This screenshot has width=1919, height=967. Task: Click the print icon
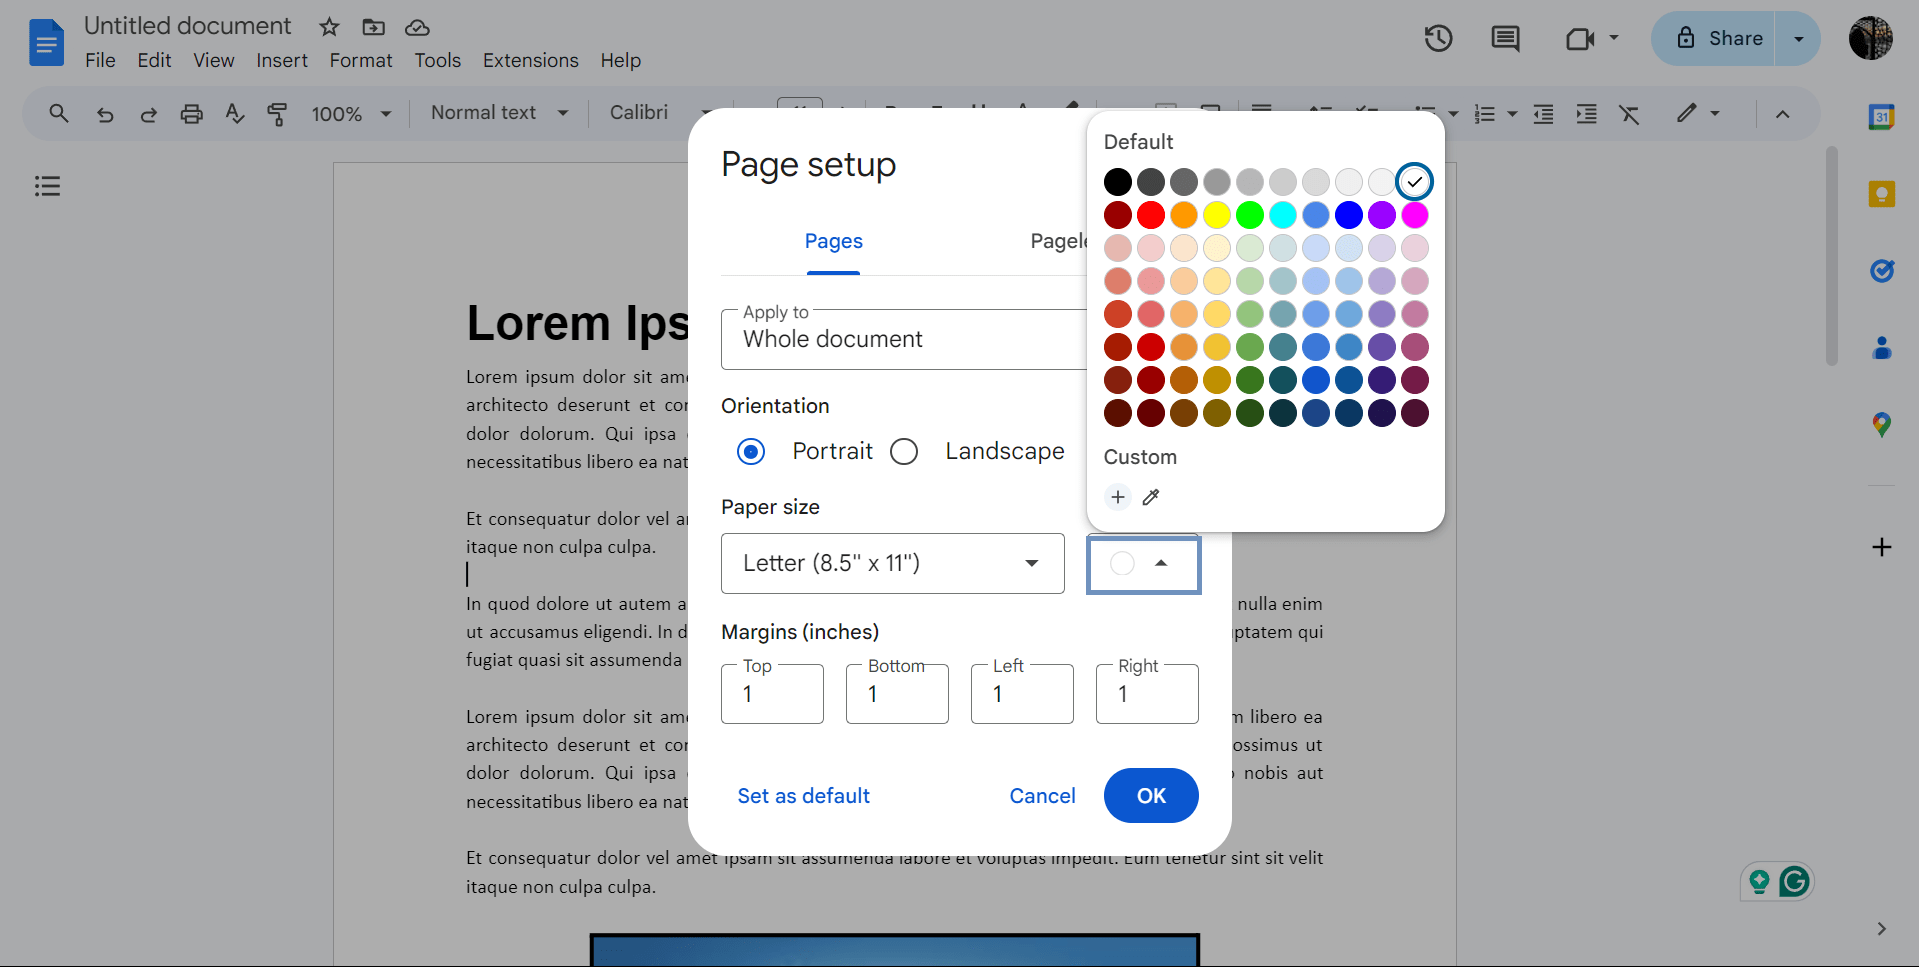[191, 114]
